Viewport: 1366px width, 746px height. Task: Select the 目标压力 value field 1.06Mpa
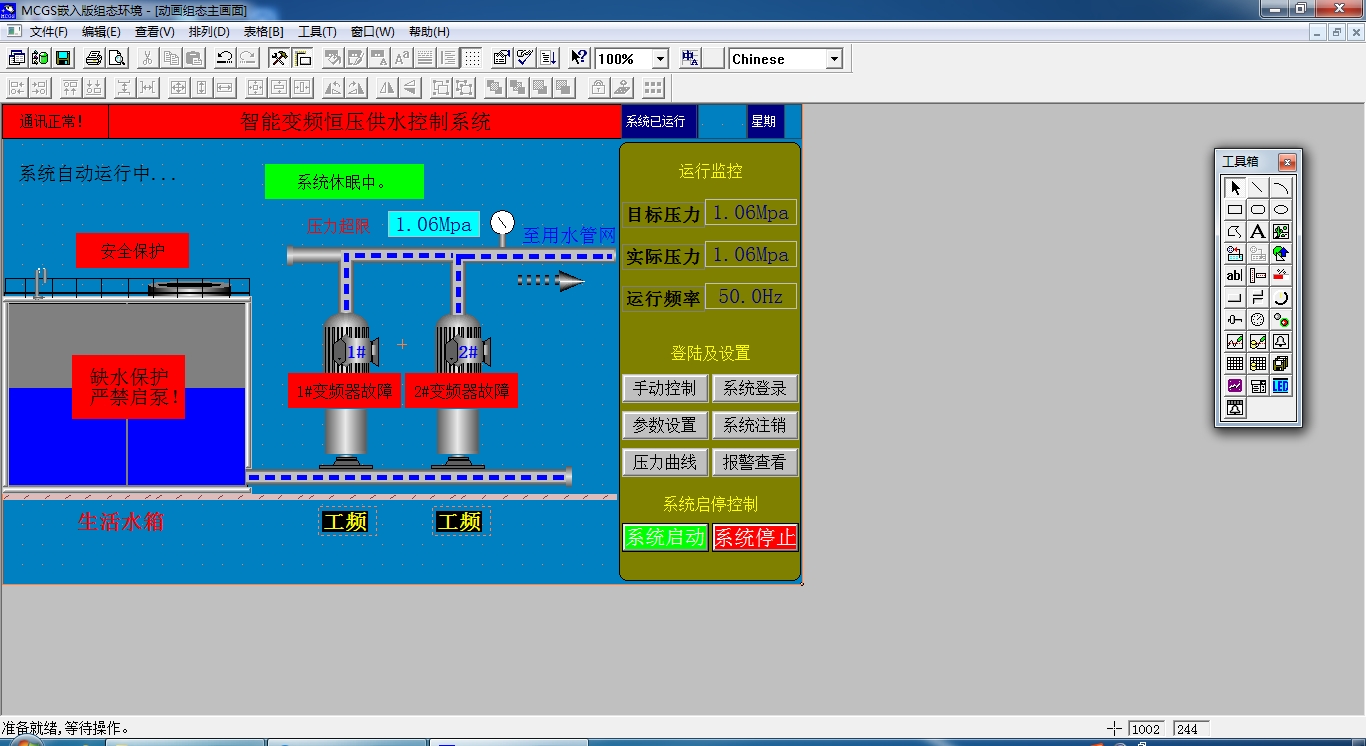coord(751,212)
